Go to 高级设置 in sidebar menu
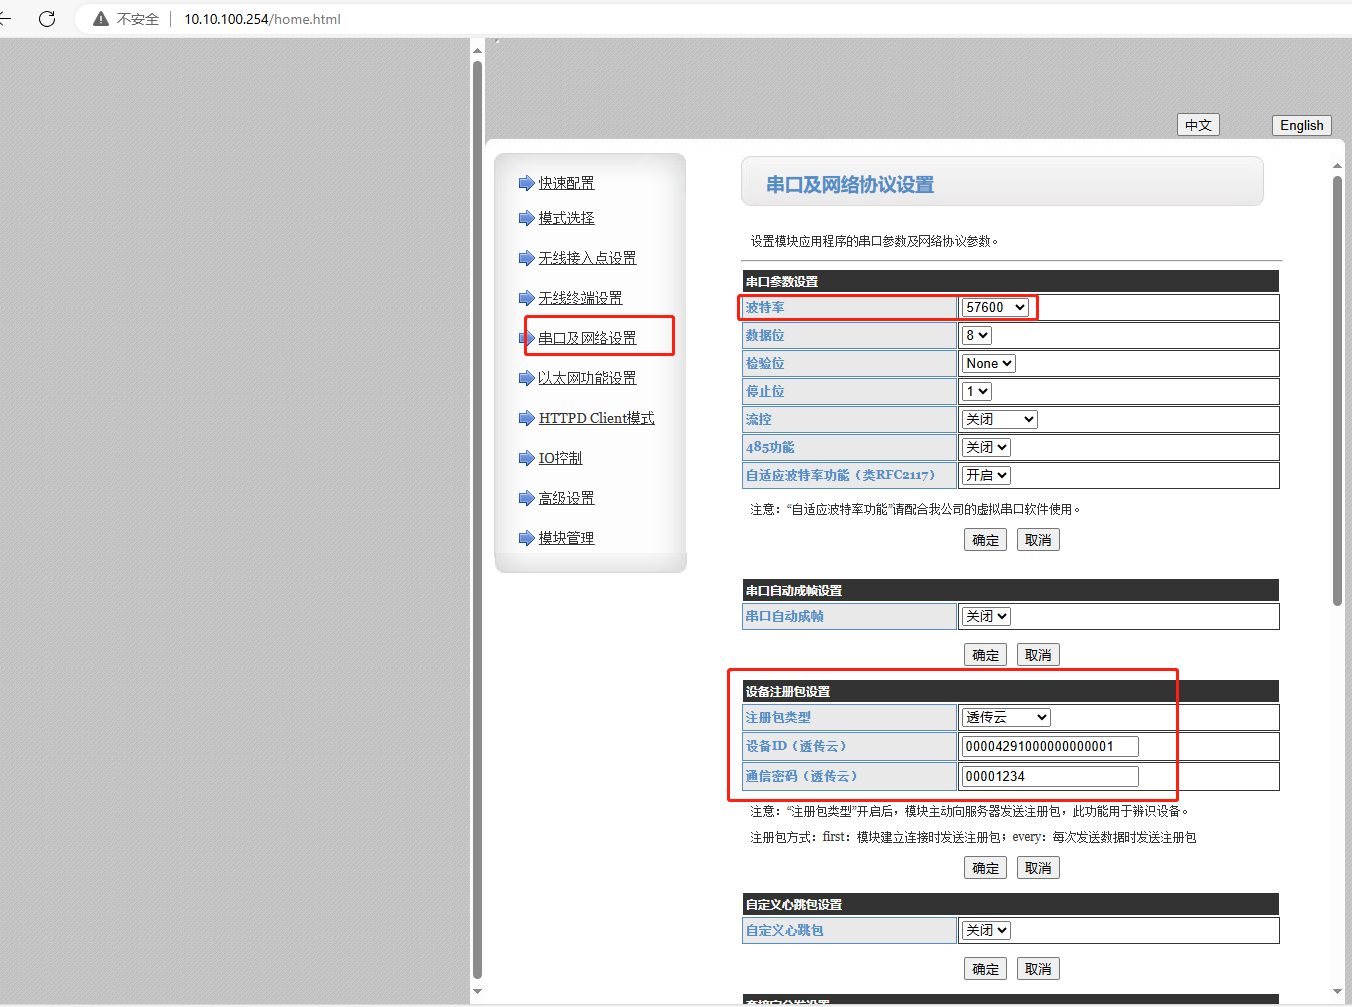 tap(566, 498)
